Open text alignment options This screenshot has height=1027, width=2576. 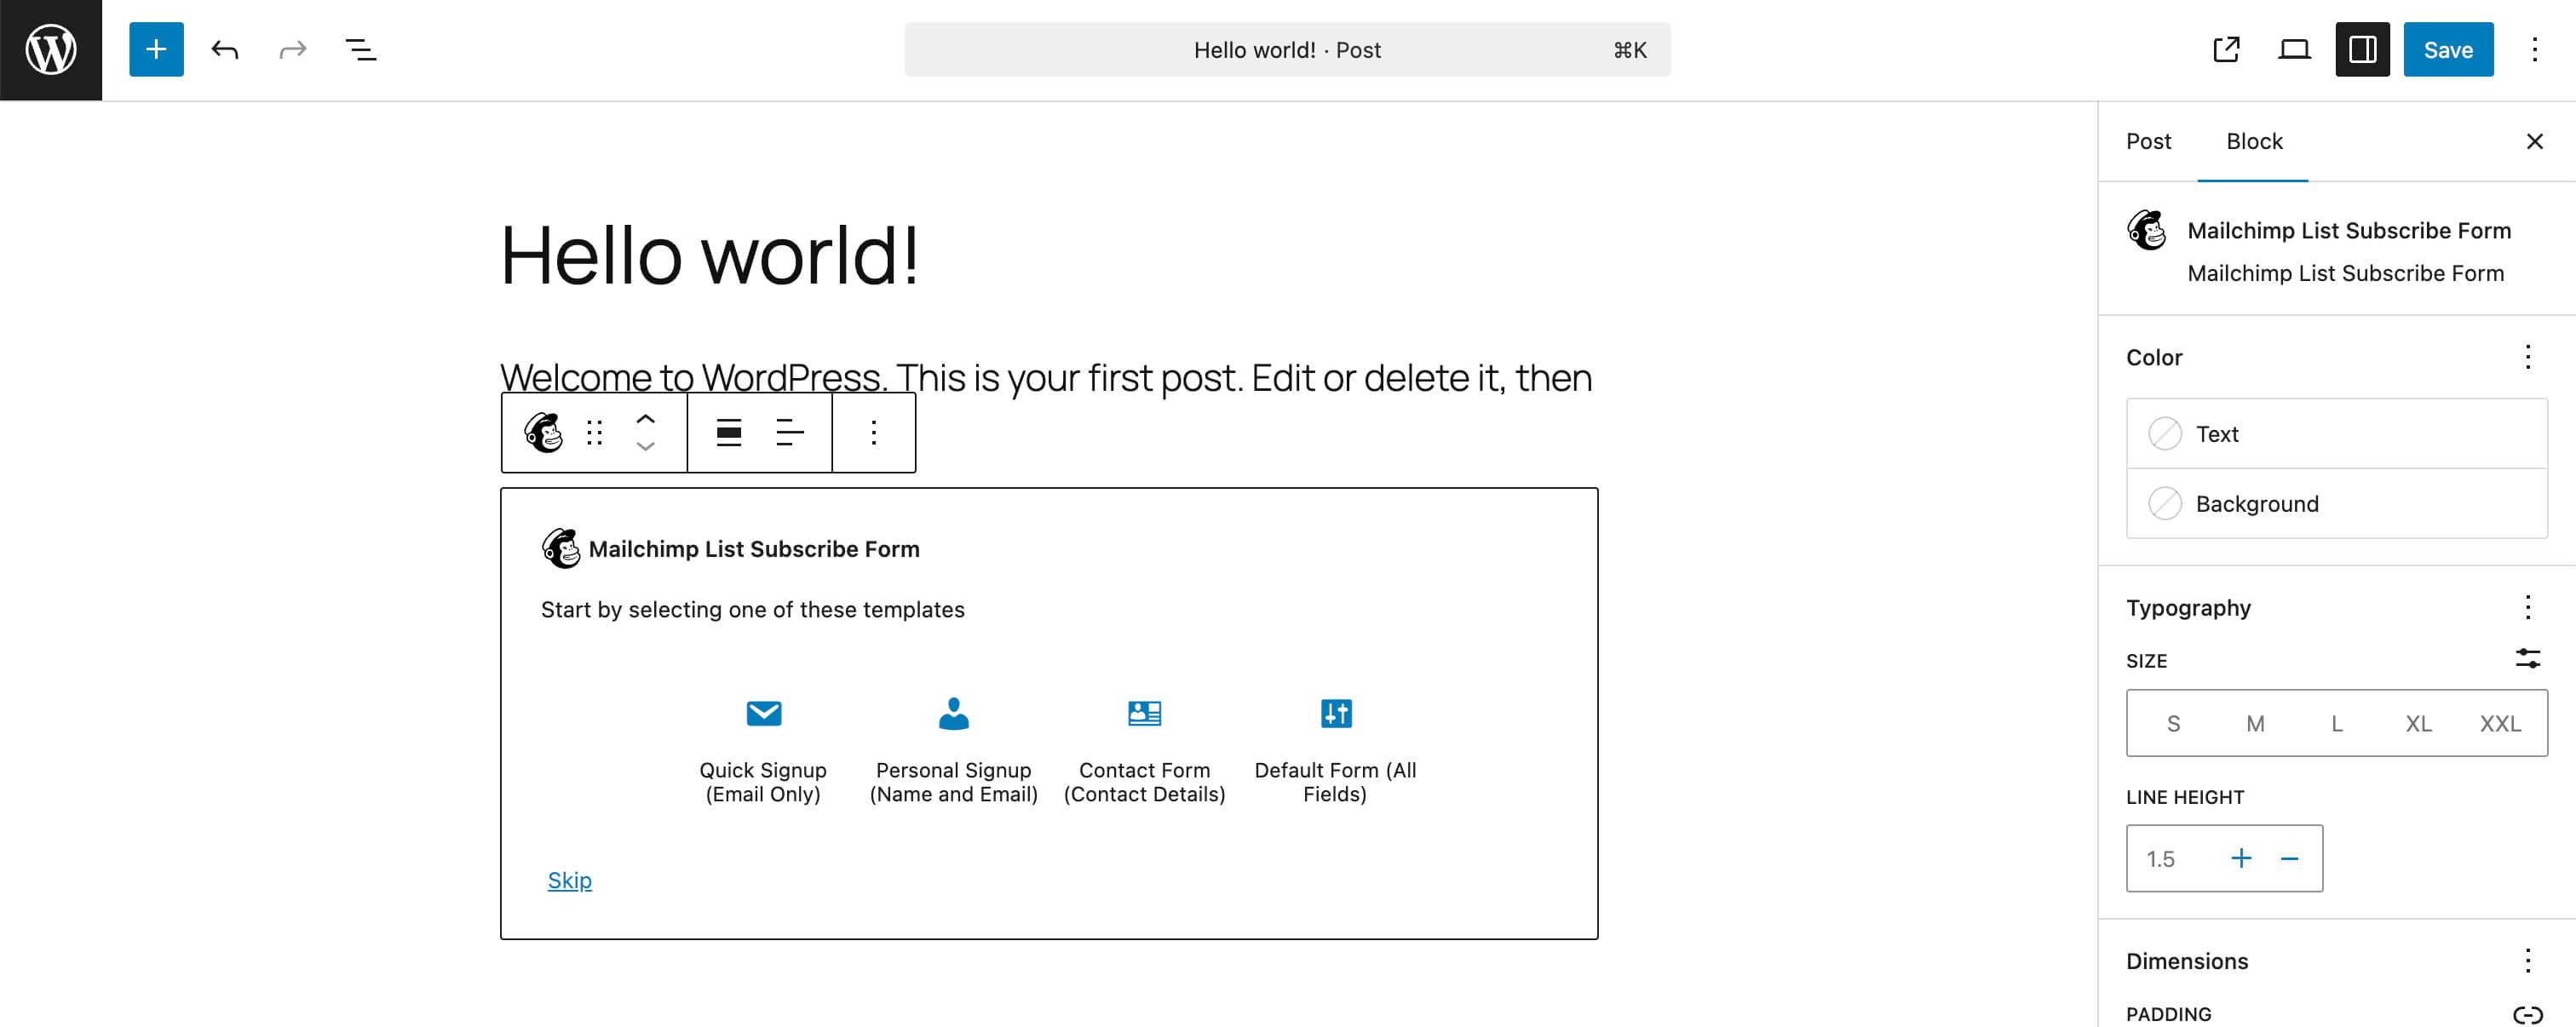pyautogui.click(x=790, y=433)
